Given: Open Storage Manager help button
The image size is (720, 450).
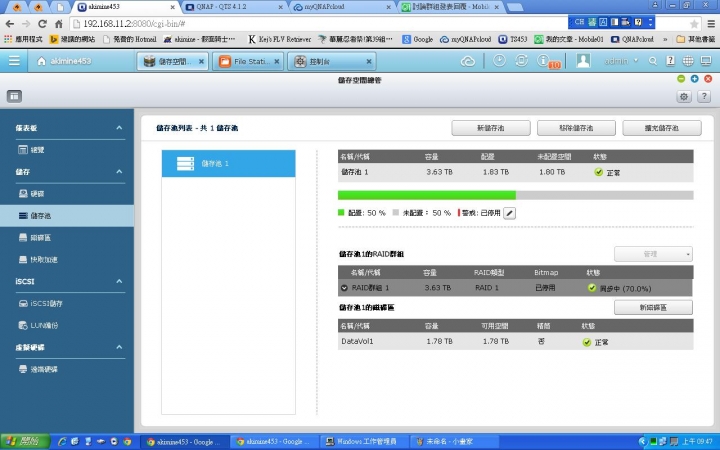Looking at the screenshot, I should point(704,96).
